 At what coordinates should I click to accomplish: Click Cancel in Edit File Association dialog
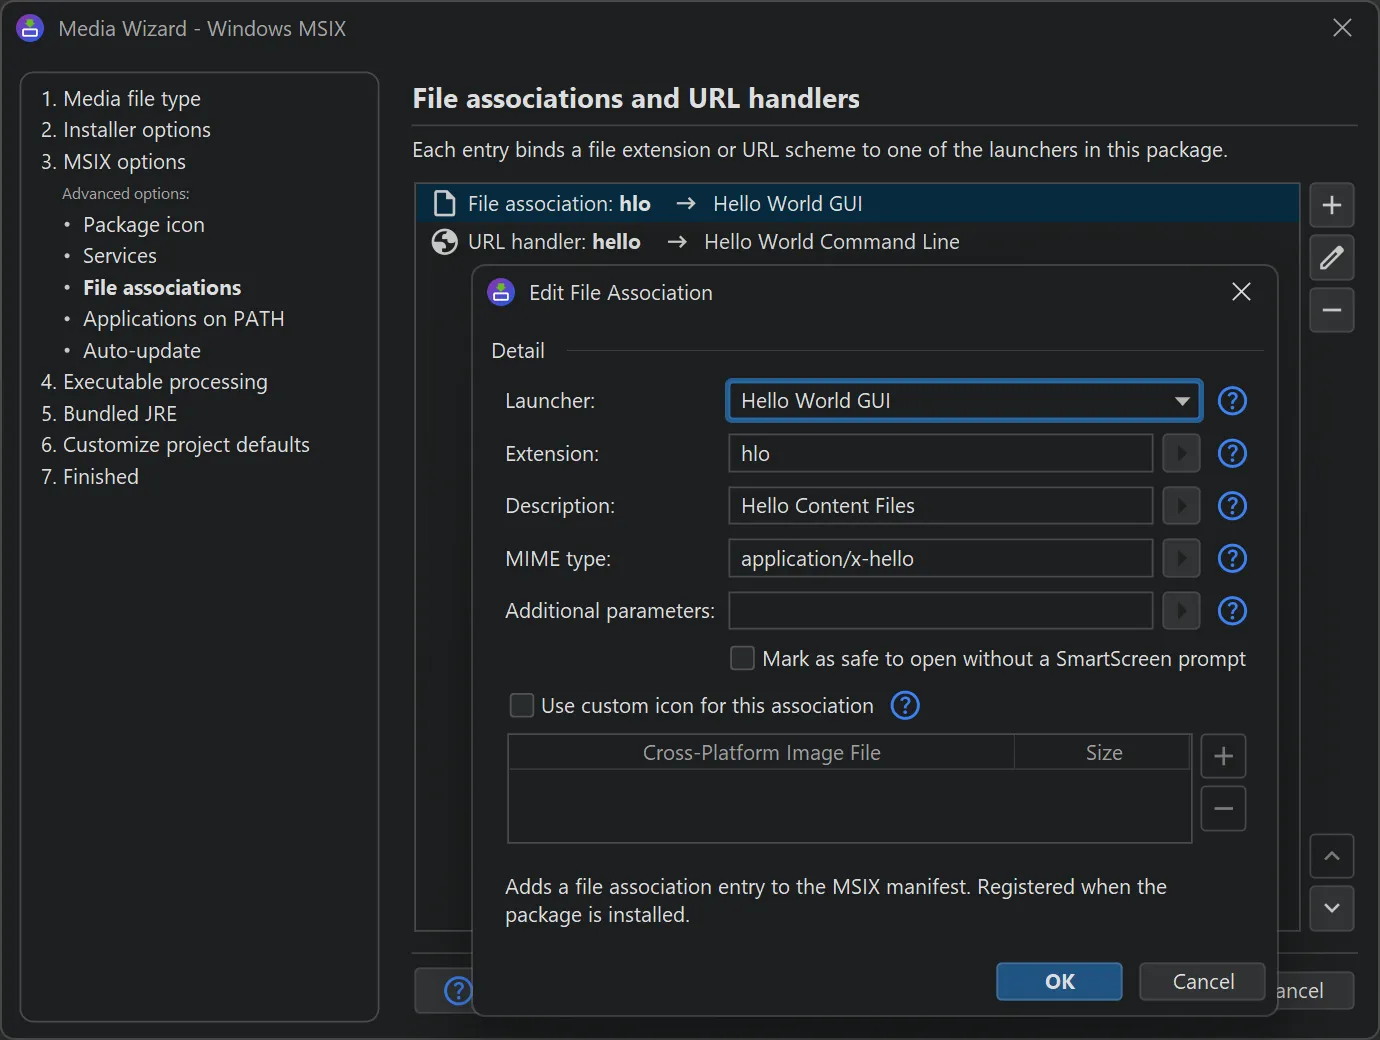(x=1202, y=982)
